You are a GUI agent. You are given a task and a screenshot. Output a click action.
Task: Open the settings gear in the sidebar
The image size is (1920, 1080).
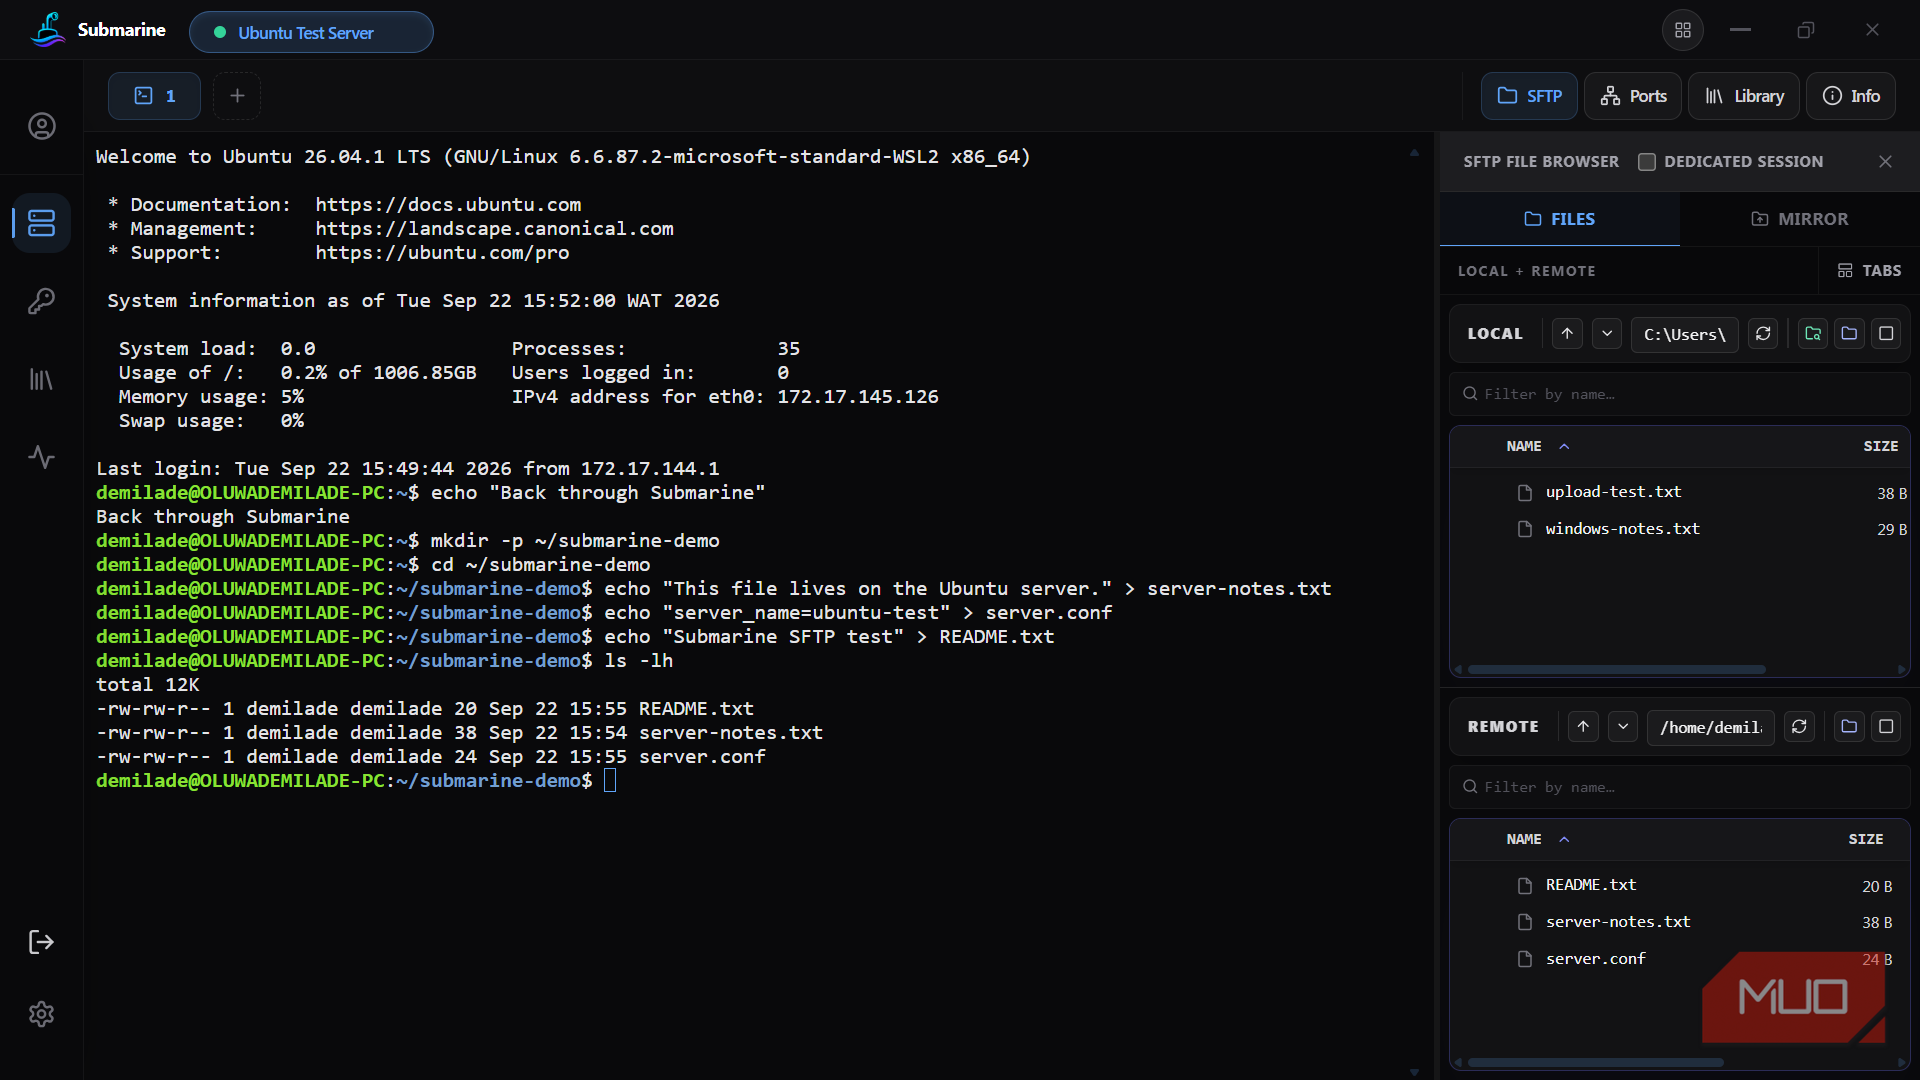point(41,1014)
